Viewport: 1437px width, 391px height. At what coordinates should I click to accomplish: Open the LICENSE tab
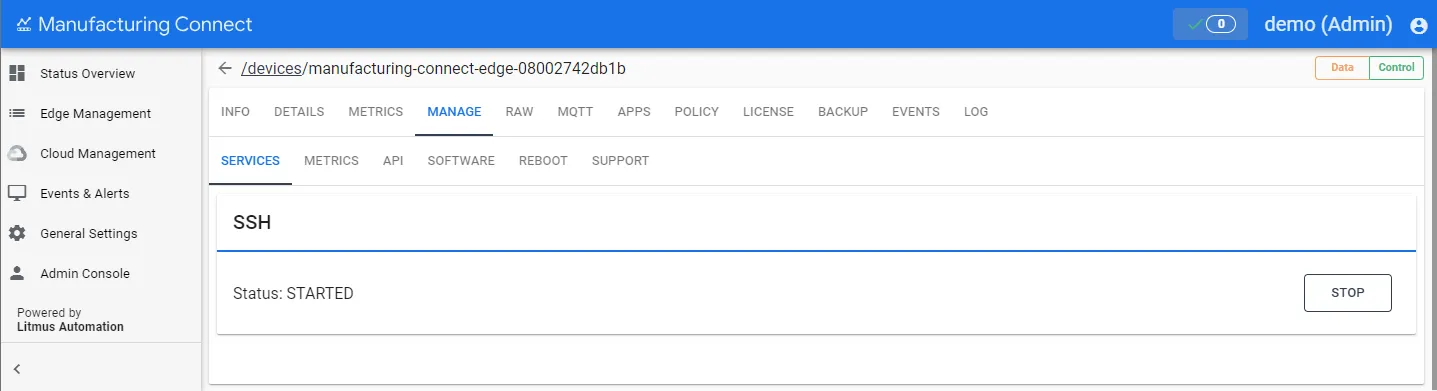(x=768, y=112)
